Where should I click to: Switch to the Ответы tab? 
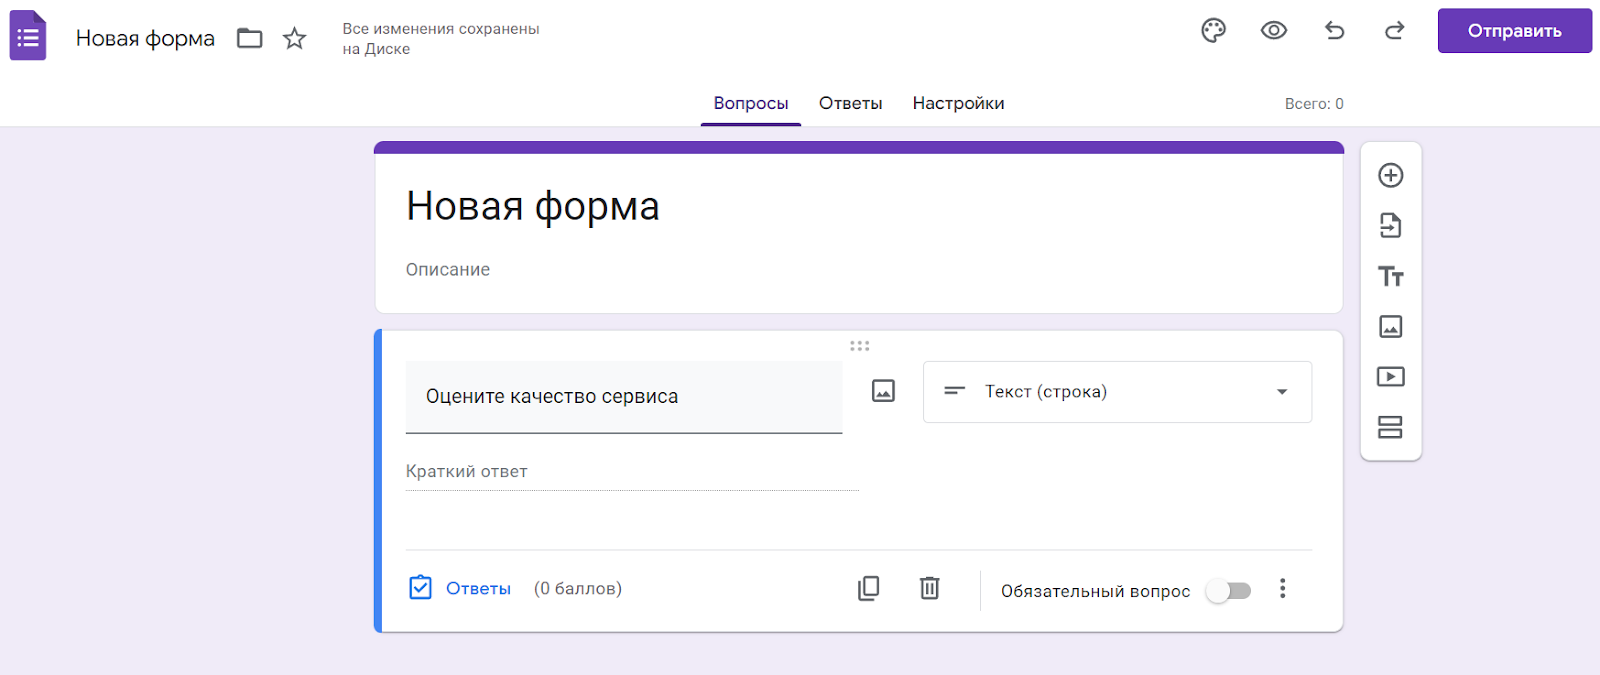[x=850, y=104]
